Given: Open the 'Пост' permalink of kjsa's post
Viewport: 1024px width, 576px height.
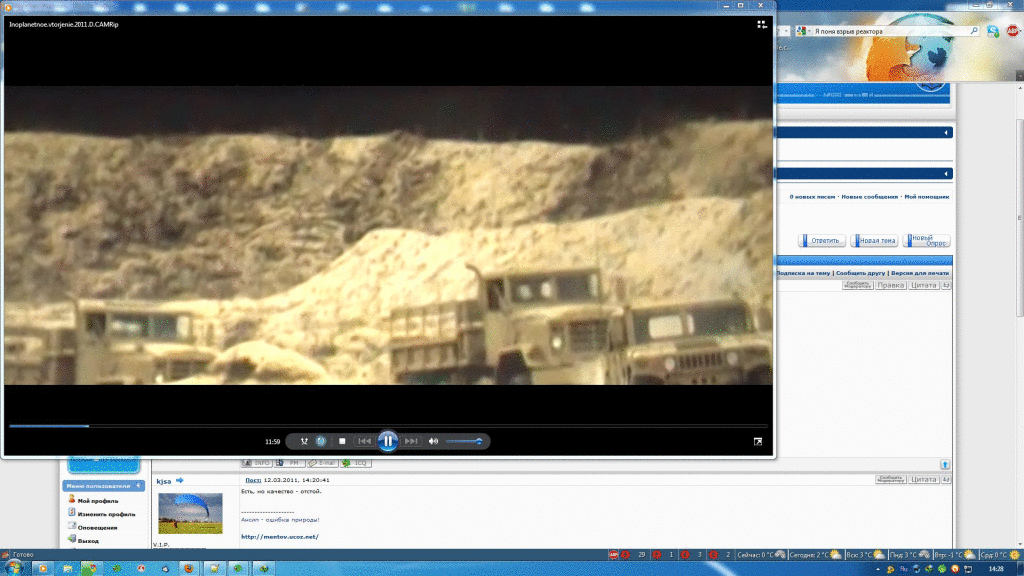Looking at the screenshot, I should click(x=253, y=480).
